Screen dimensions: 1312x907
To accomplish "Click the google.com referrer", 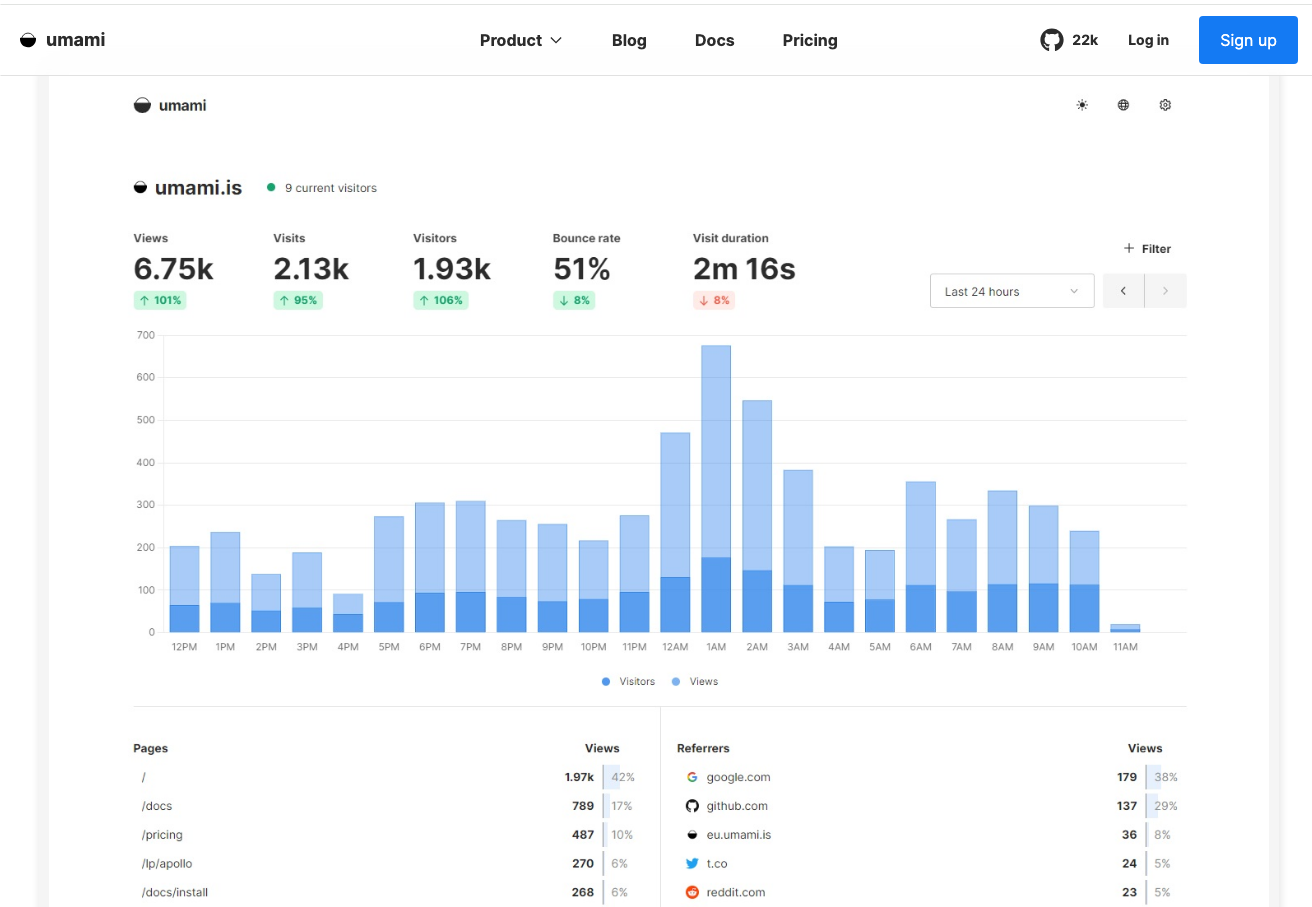I will coord(738,777).
